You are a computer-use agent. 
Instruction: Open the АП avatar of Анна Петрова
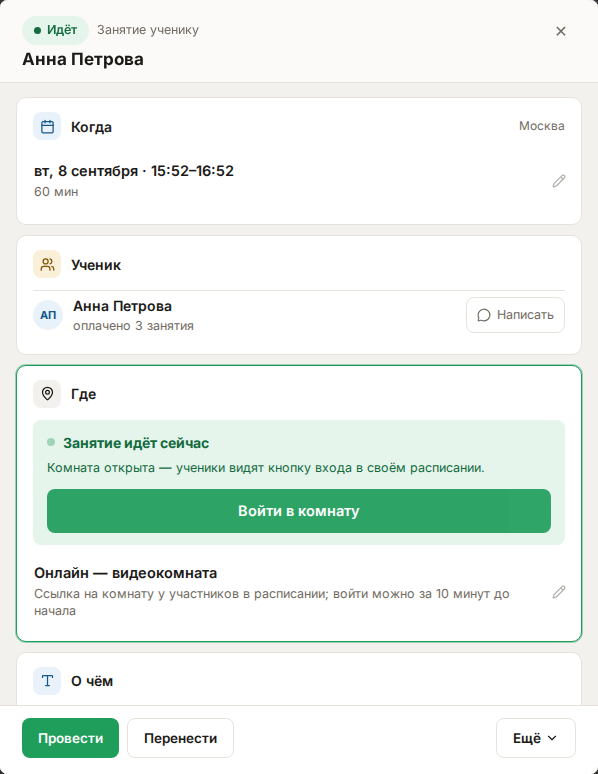(x=48, y=315)
